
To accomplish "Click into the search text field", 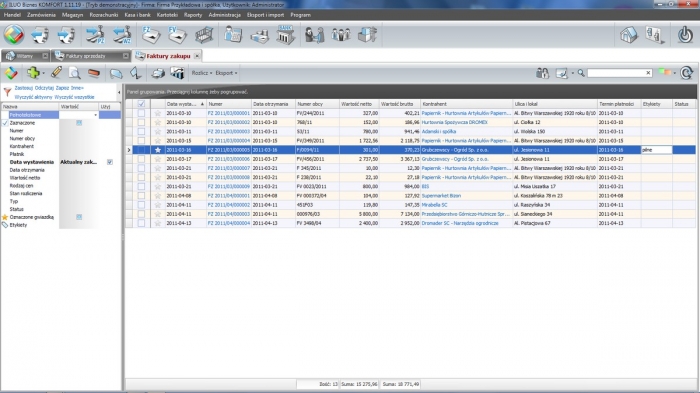I will [x=616, y=73].
